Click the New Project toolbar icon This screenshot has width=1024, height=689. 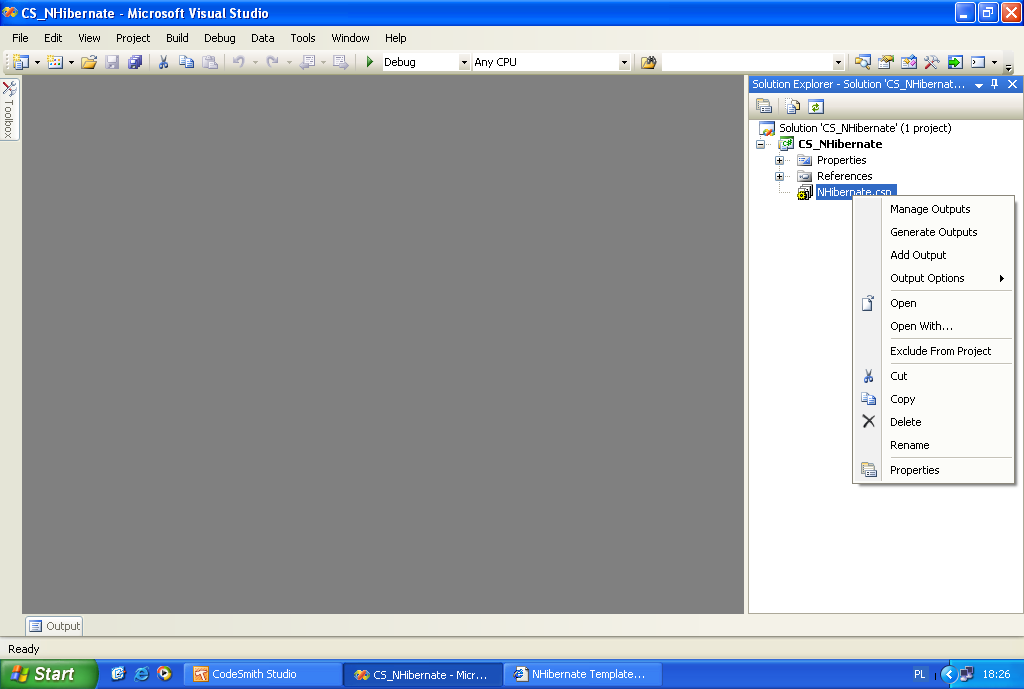tap(21, 62)
